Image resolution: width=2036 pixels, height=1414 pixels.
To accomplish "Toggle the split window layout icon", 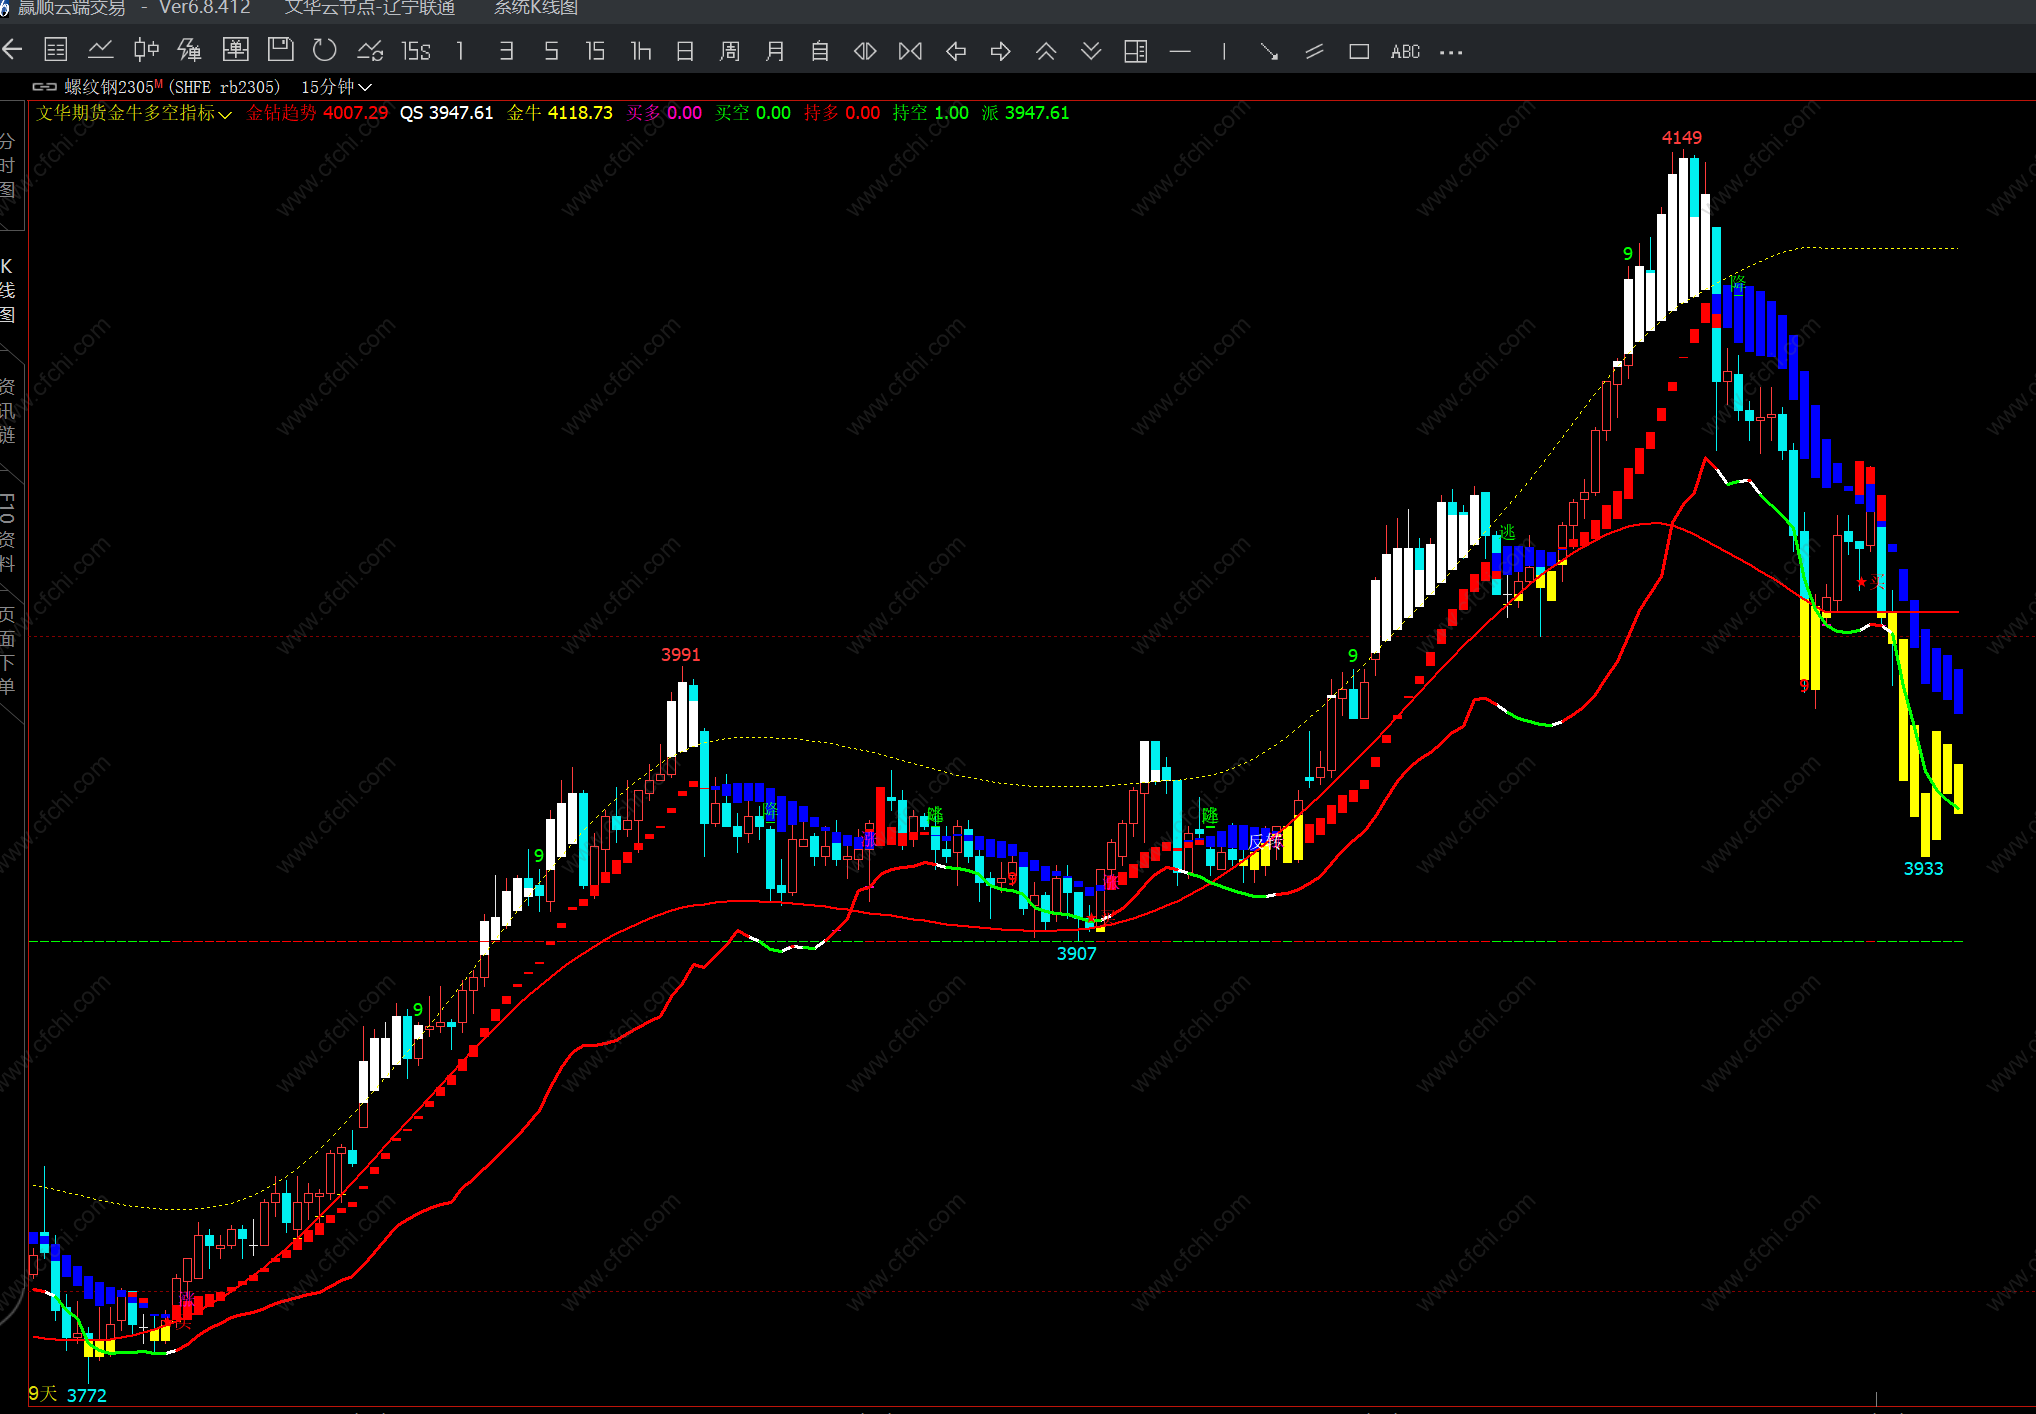I will [x=1135, y=51].
